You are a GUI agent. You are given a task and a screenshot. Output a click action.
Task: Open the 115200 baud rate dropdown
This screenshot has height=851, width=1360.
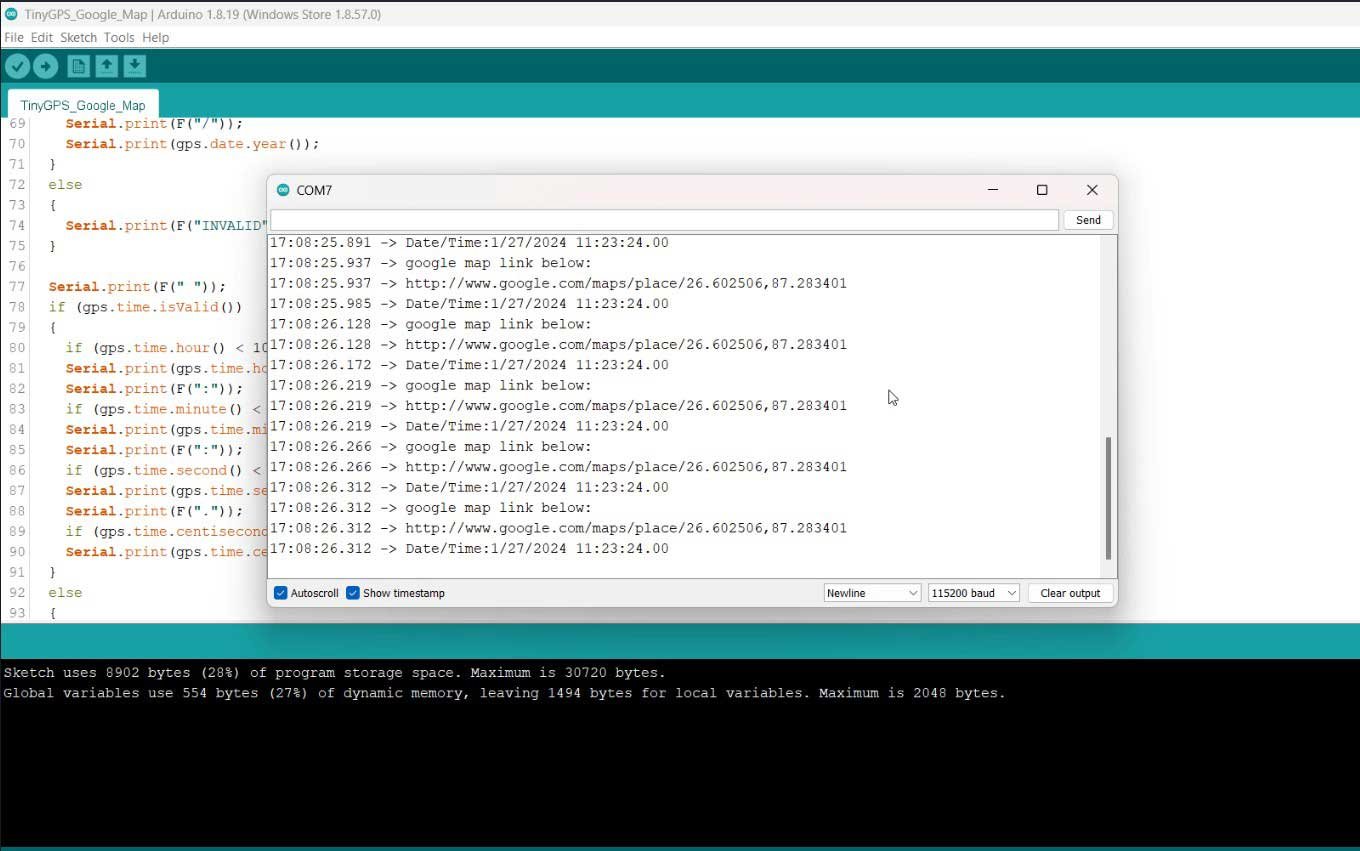(973, 593)
